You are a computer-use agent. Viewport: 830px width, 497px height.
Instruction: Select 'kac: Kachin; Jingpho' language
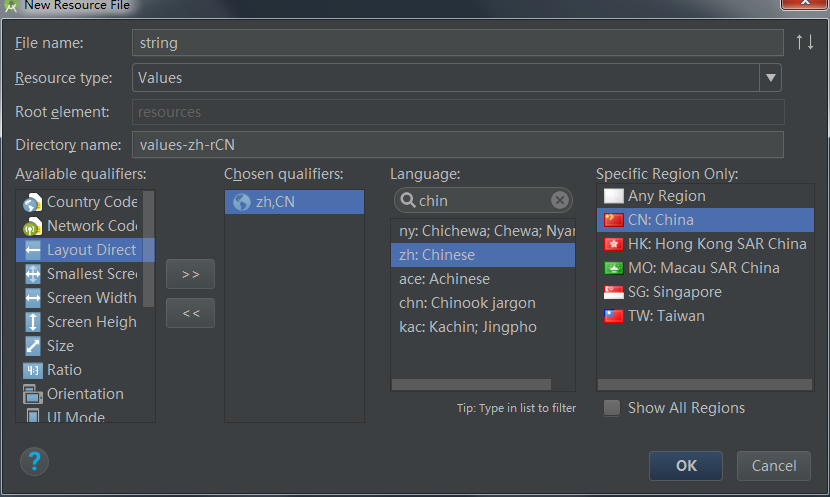coord(483,327)
